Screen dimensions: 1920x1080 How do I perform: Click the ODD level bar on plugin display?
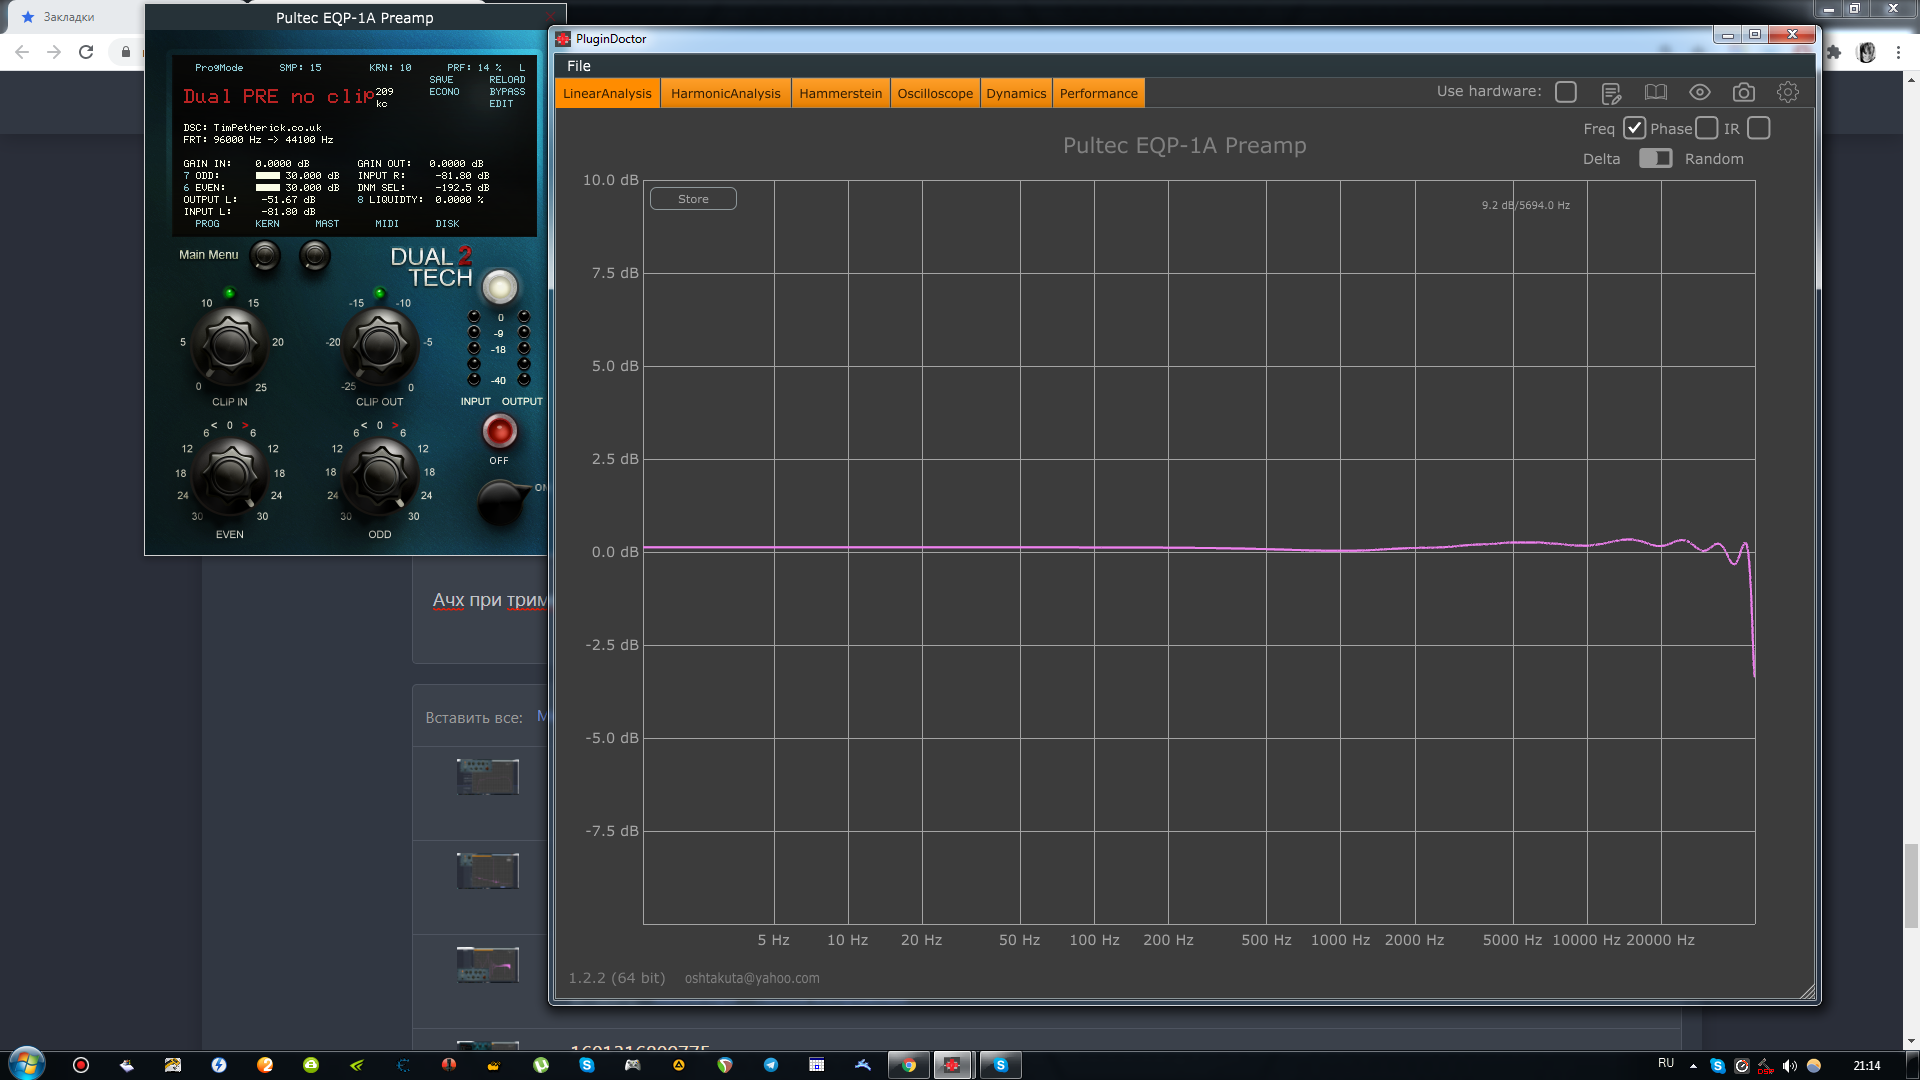click(268, 176)
